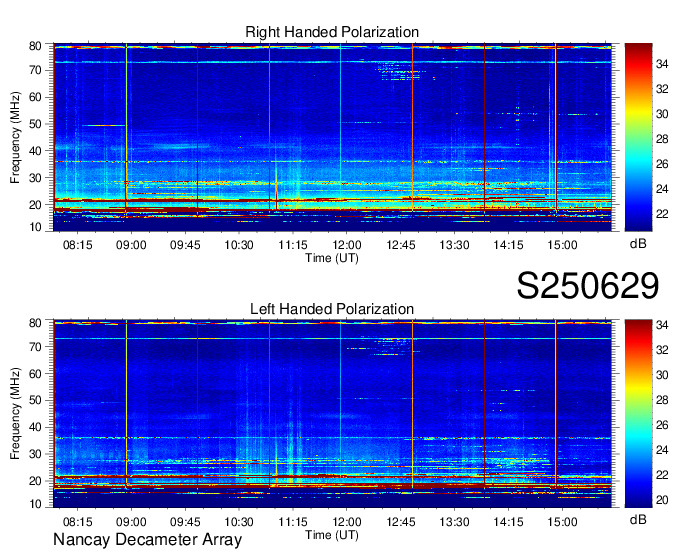680x552 pixels.
Task: Click the 50 frequency tick of Right Handed plot
Action: 35,124
